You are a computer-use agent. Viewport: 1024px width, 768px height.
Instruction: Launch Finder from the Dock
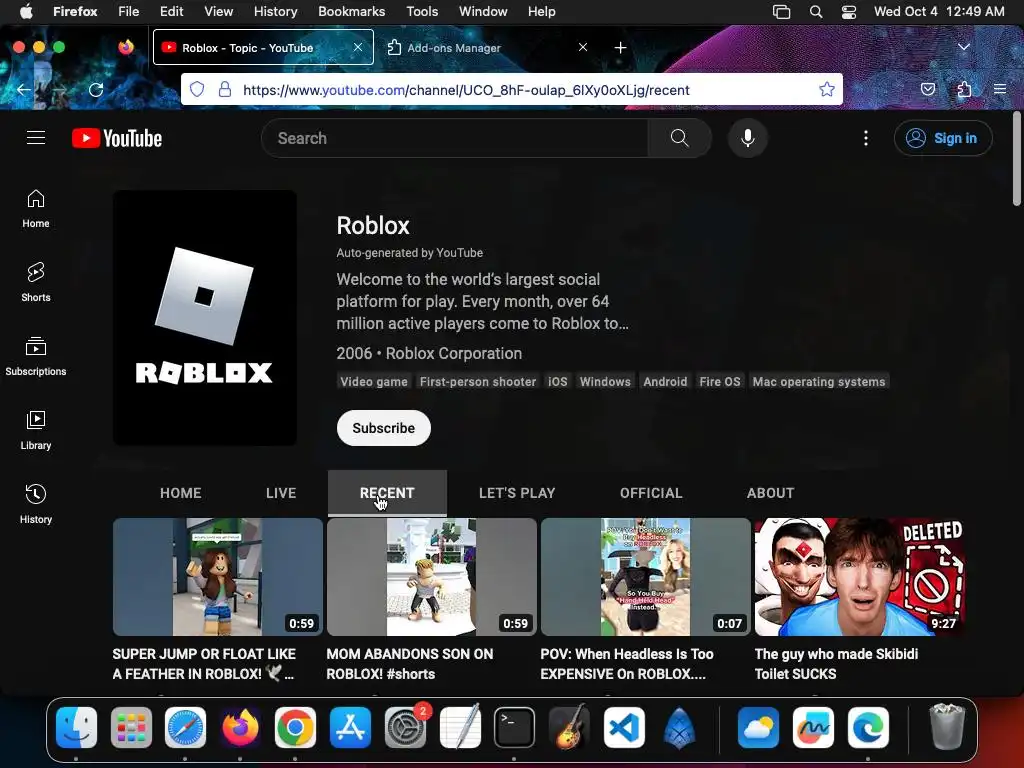pos(76,727)
